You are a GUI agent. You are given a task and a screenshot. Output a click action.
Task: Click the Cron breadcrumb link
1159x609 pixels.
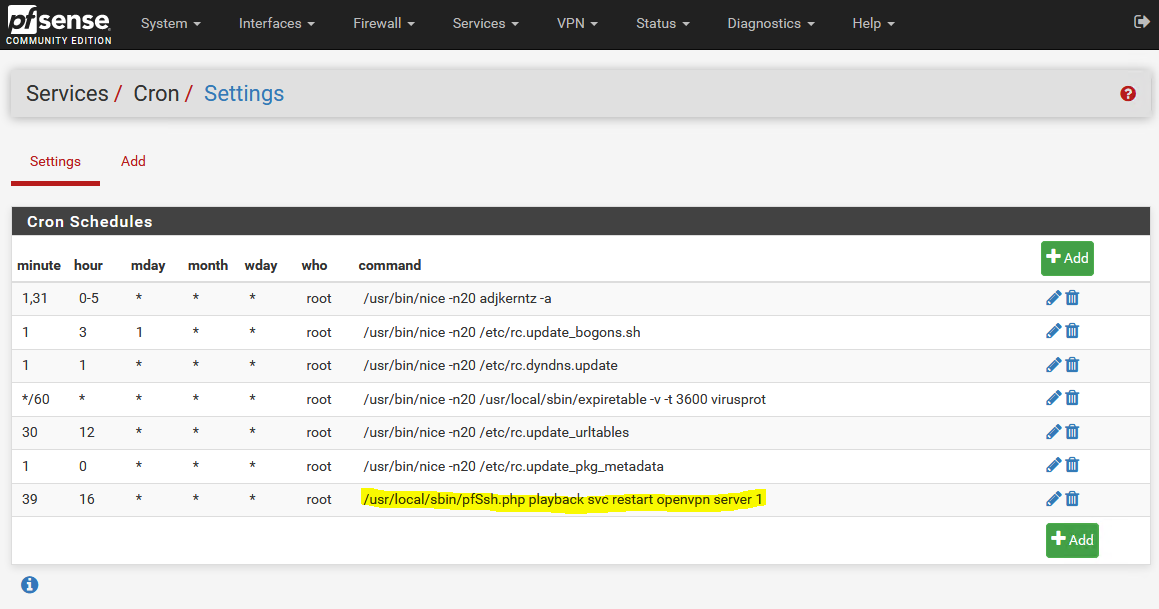coord(156,94)
